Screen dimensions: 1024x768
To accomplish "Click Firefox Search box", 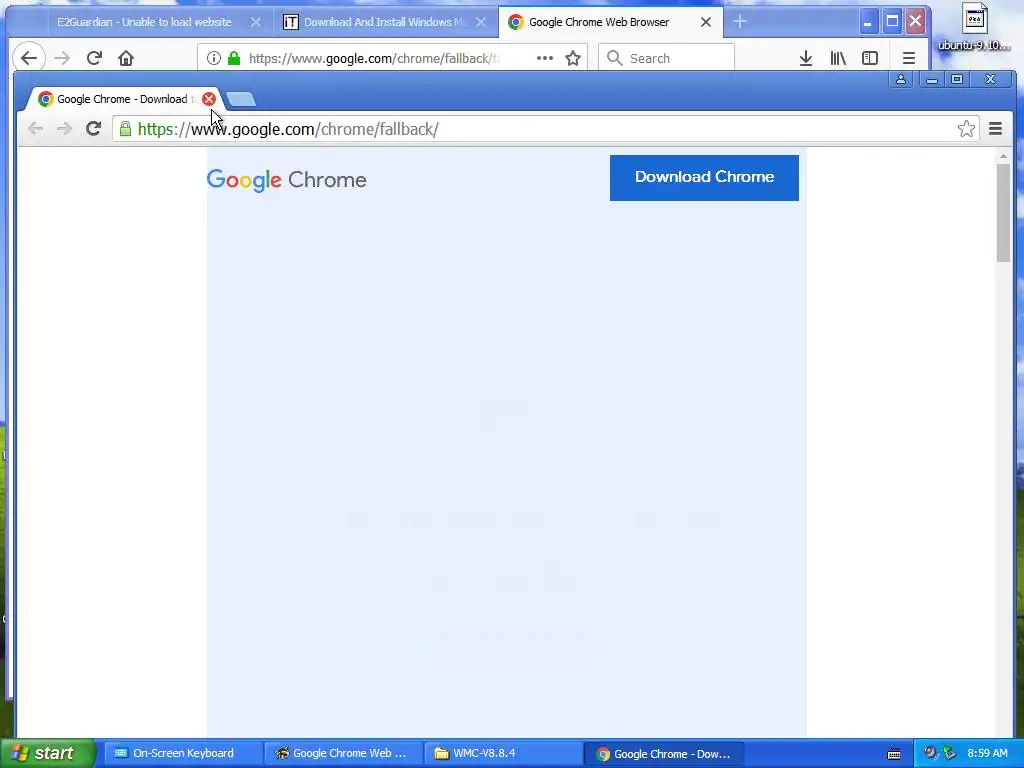I will (x=666, y=58).
